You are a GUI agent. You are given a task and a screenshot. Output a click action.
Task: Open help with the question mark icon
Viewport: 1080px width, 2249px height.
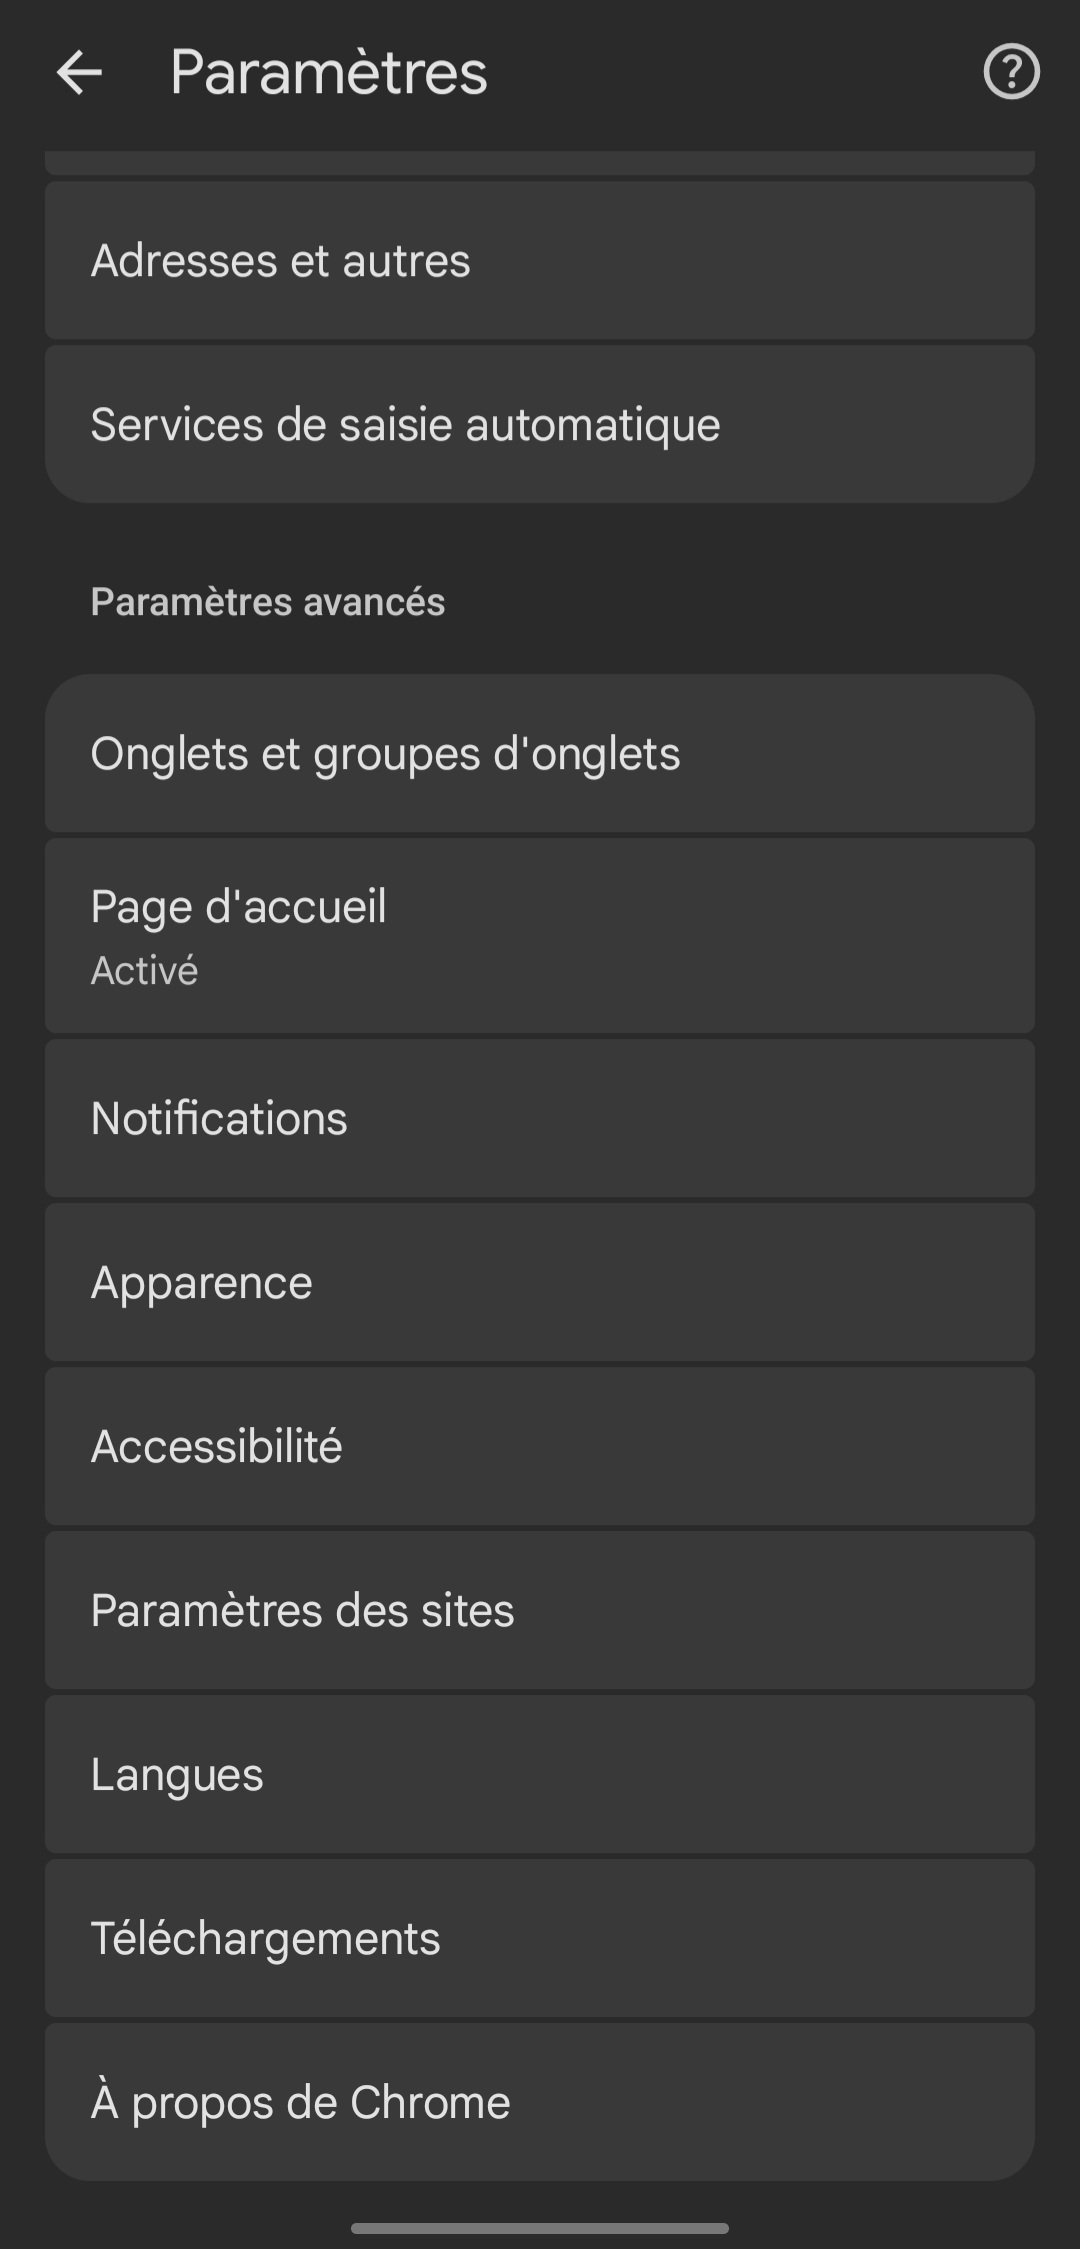[x=1011, y=72]
